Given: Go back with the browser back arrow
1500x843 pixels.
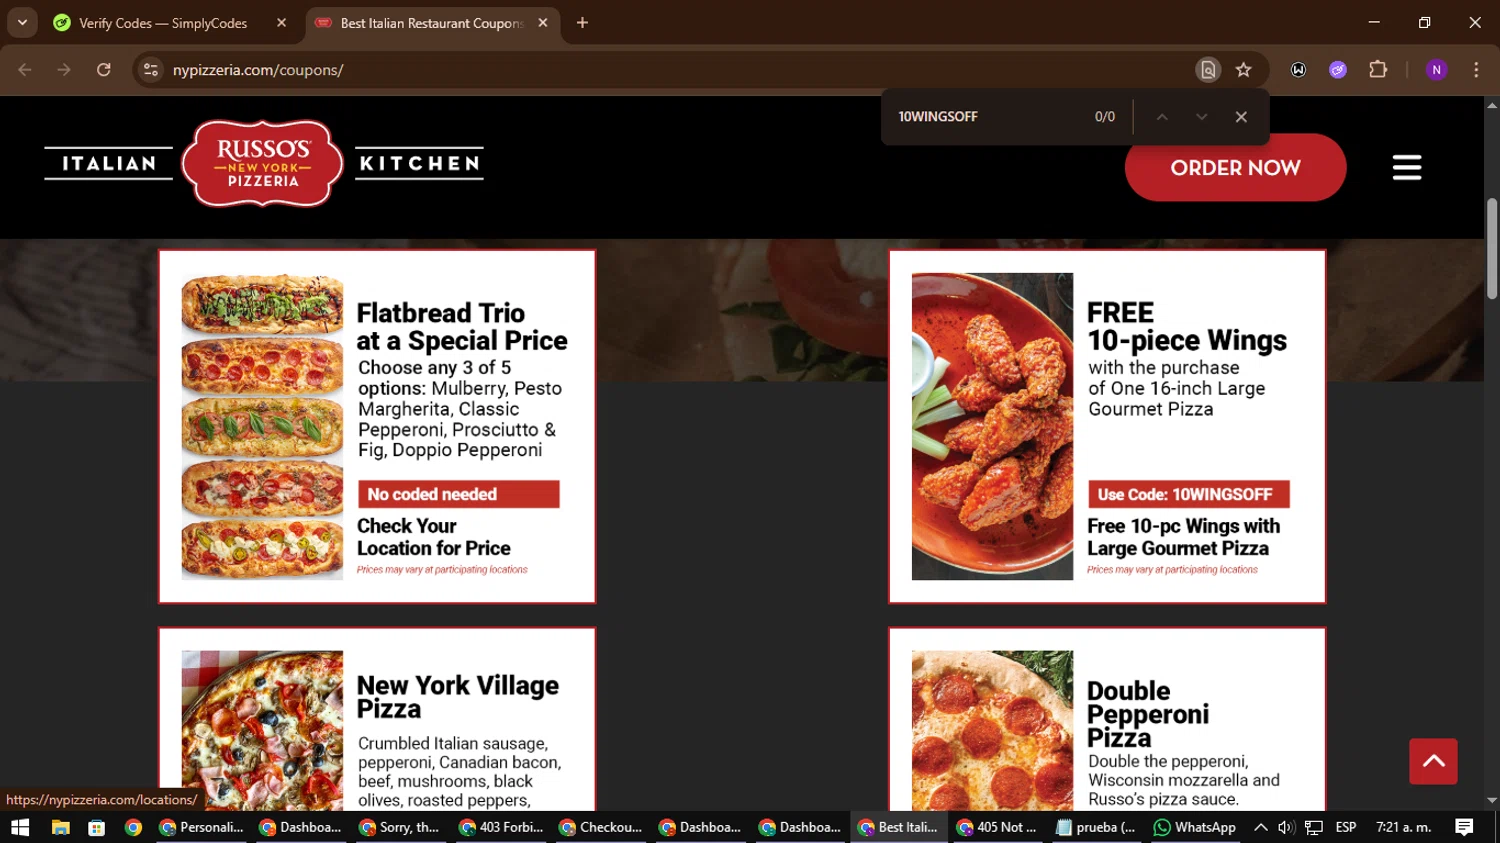Looking at the screenshot, I should pyautogui.click(x=25, y=70).
